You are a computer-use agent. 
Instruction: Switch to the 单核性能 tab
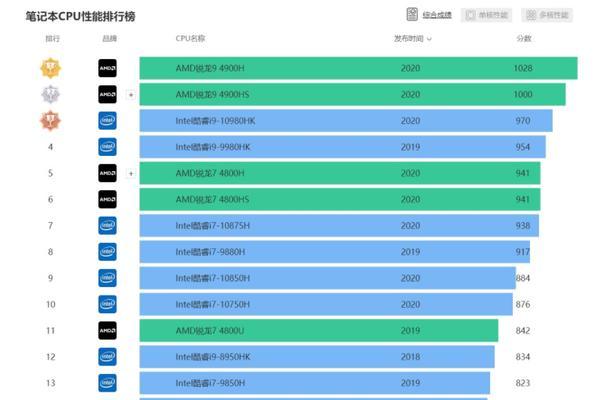(487, 15)
